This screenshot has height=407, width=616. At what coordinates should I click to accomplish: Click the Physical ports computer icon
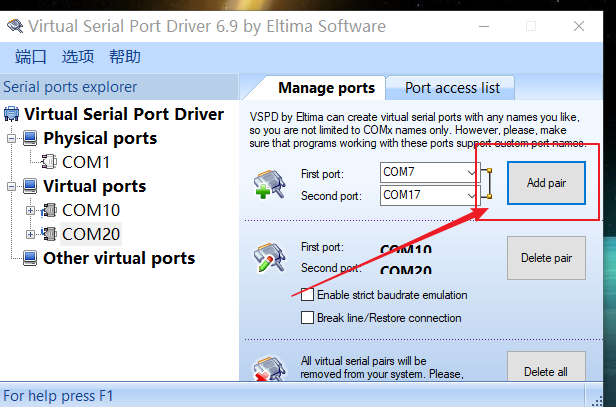(x=30, y=138)
